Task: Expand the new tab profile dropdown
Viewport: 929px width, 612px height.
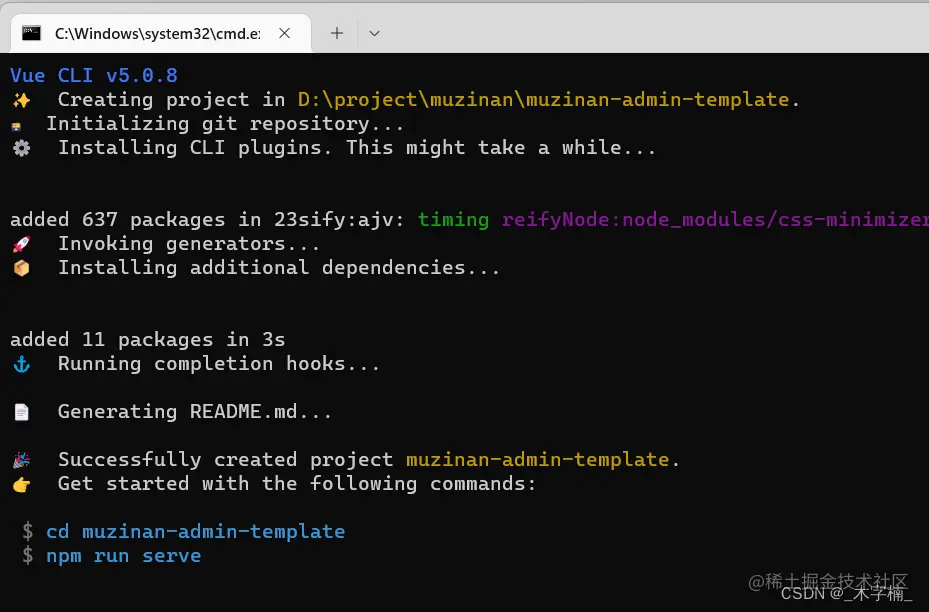Action: point(374,33)
